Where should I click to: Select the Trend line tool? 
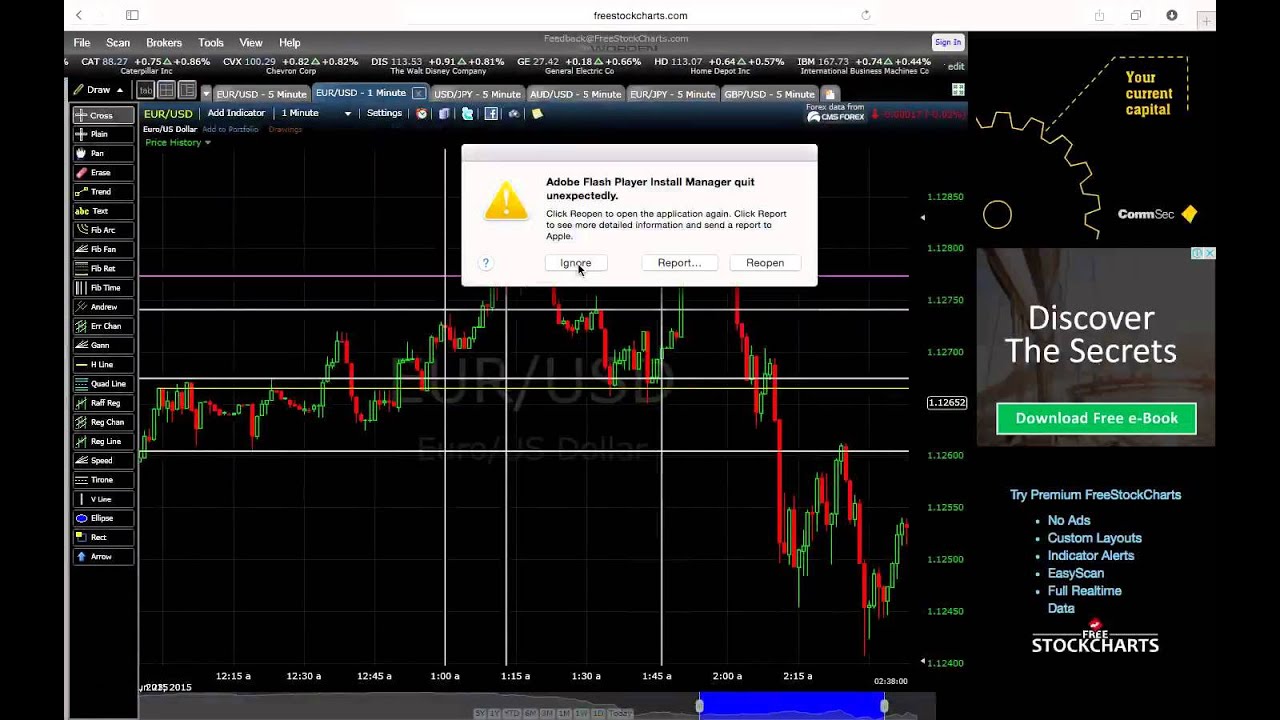(103, 192)
